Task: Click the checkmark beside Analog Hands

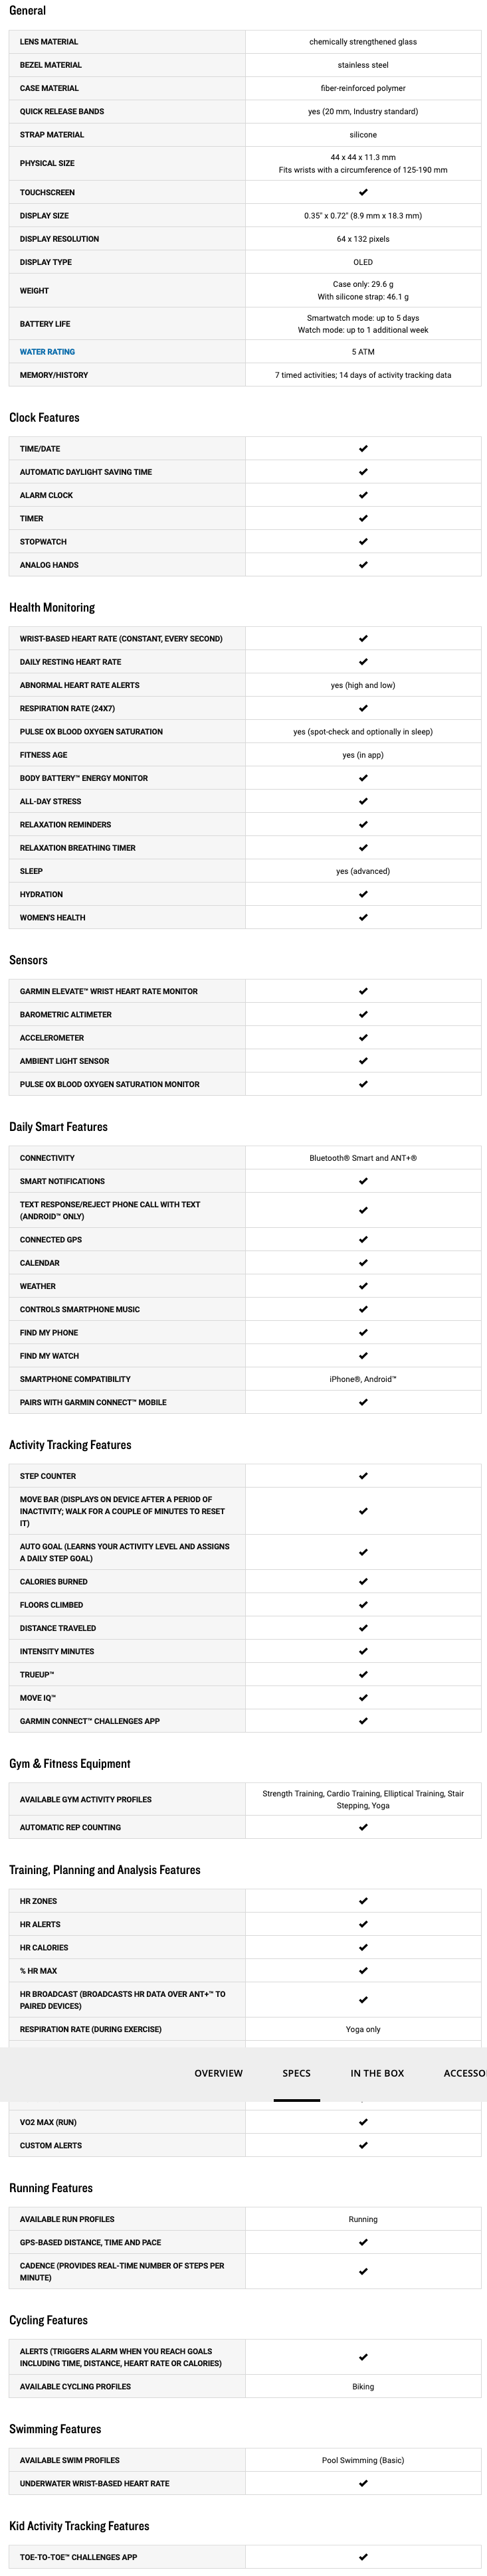Action: tap(363, 565)
